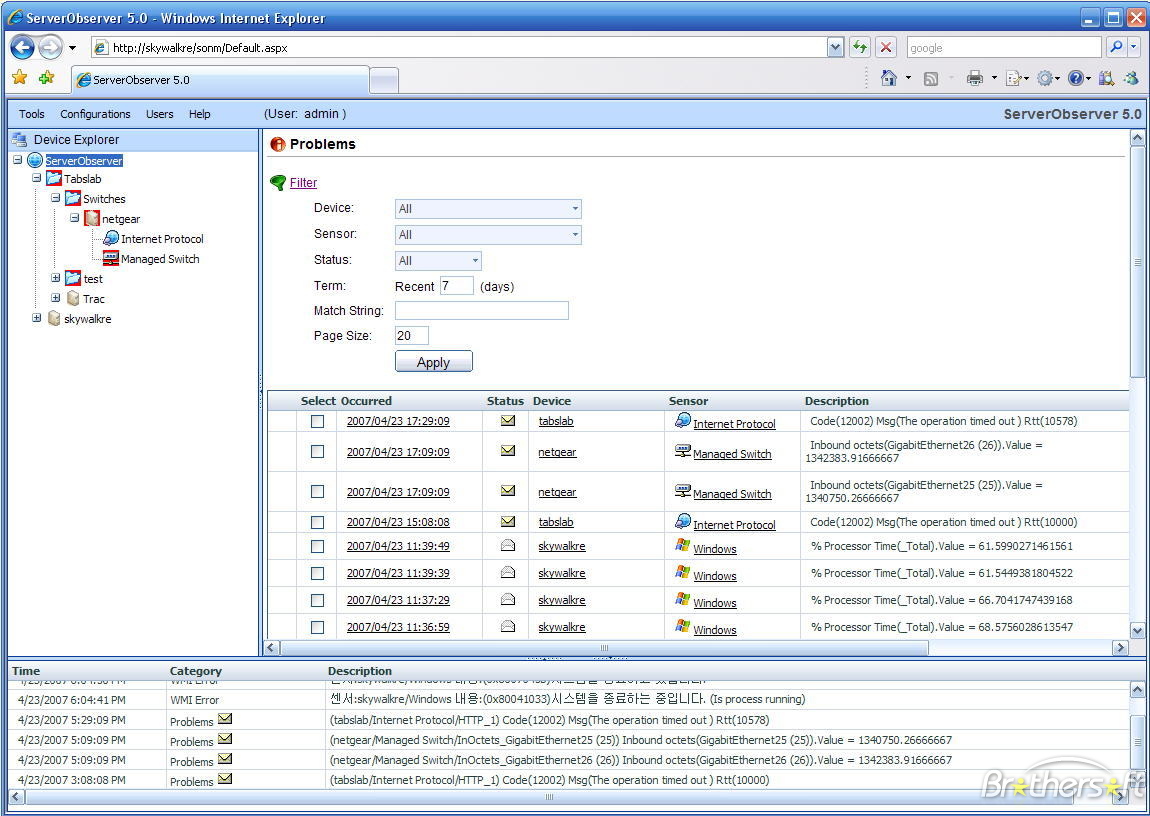This screenshot has width=1150, height=816.
Task: Click the Home page icon
Action: click(889, 78)
